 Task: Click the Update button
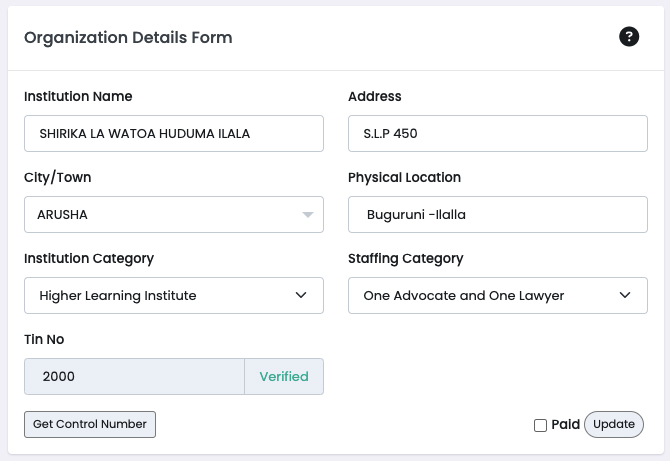[614, 424]
